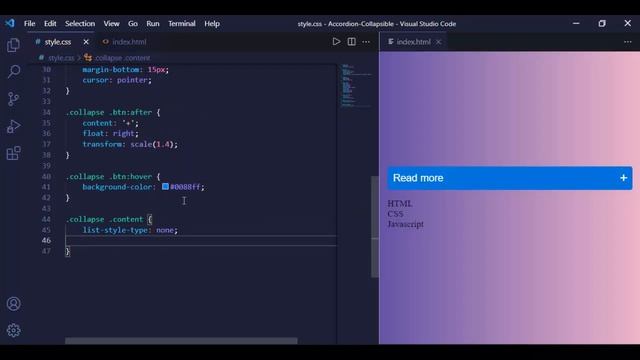
Task: Open the File menu
Action: [29, 24]
